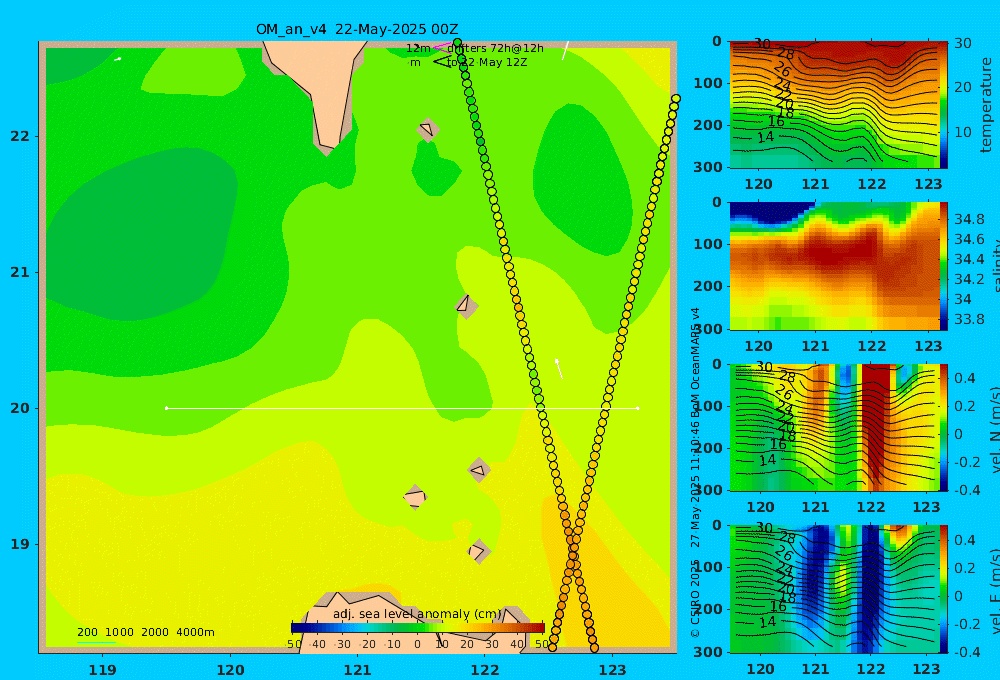1000x680 pixels.
Task: Click where the two drifter tracks cross
Action: pyautogui.click(x=573, y=547)
